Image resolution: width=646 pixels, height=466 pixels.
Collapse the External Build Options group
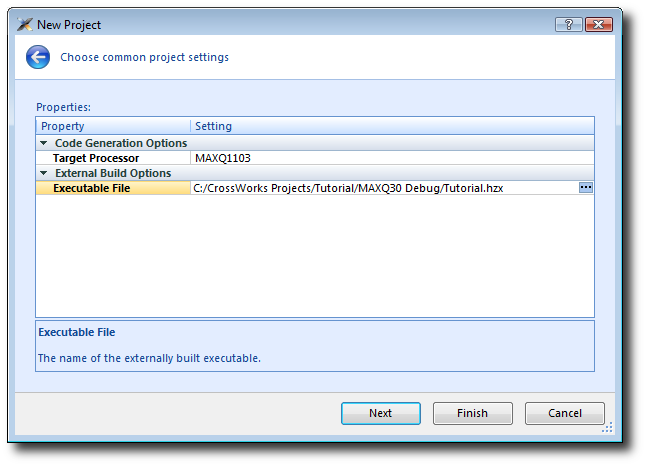coord(46,173)
